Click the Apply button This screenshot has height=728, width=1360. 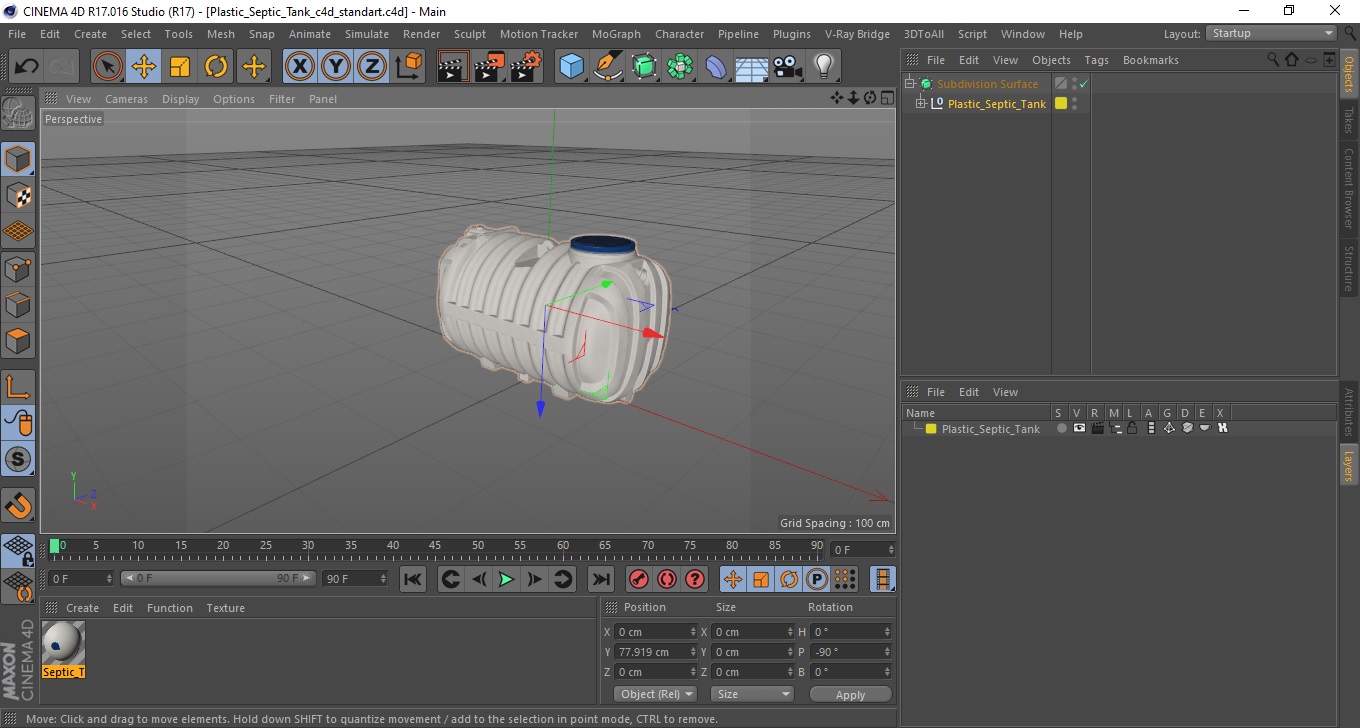[850, 695]
